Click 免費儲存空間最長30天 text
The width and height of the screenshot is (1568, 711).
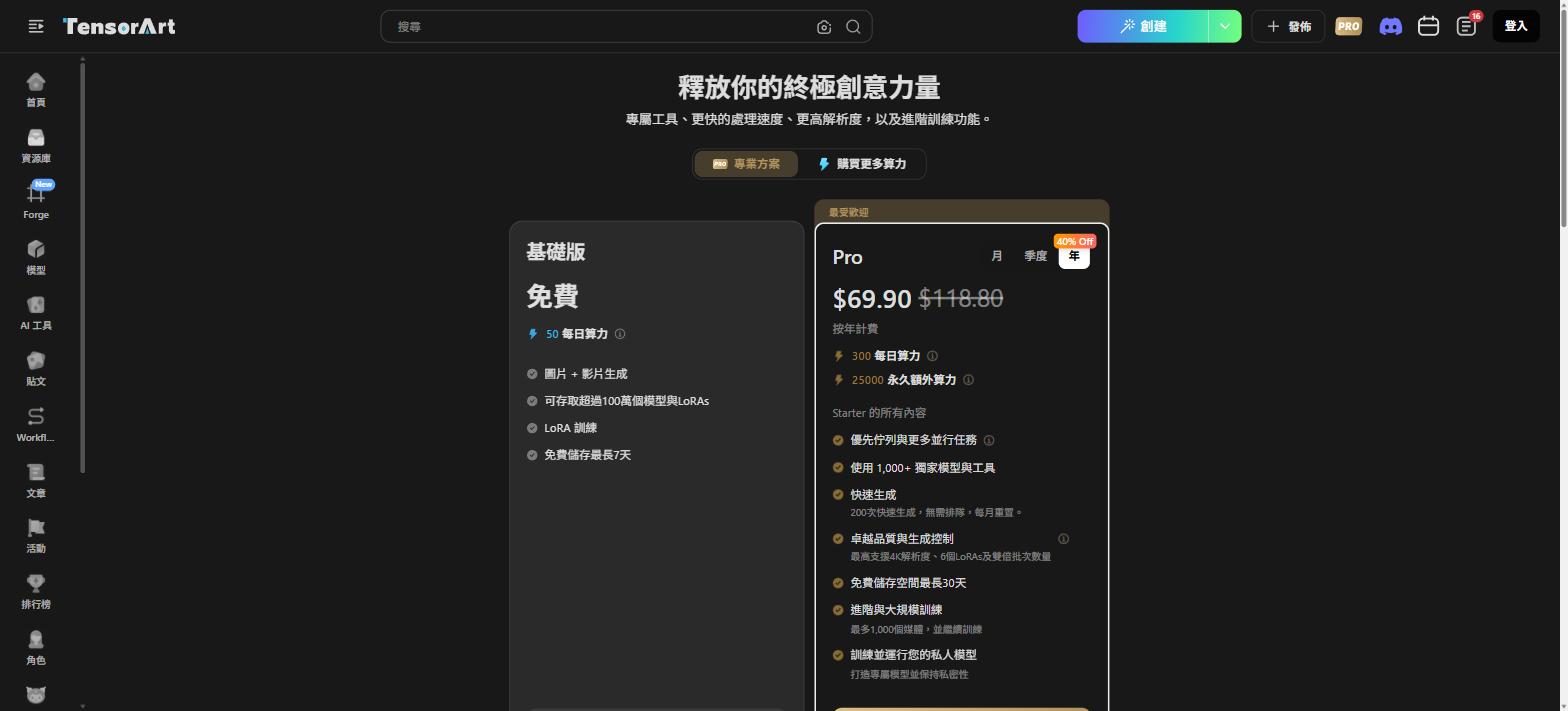[908, 583]
